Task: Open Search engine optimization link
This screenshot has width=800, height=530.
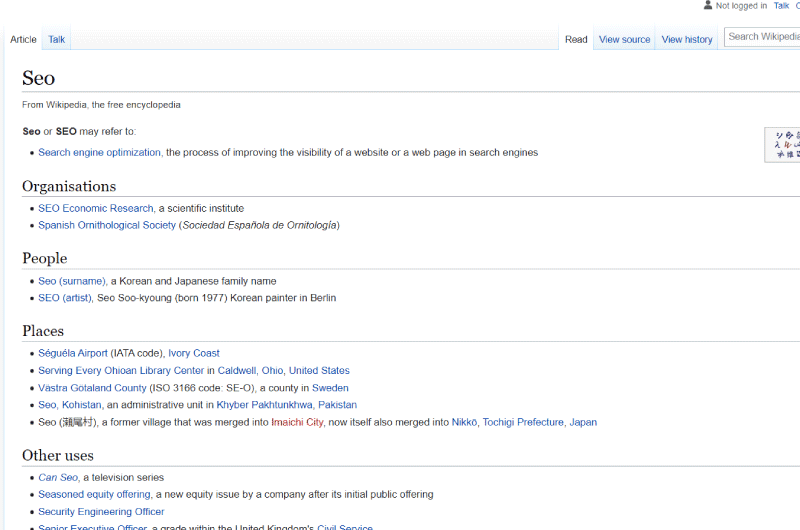Action: click(x=99, y=153)
